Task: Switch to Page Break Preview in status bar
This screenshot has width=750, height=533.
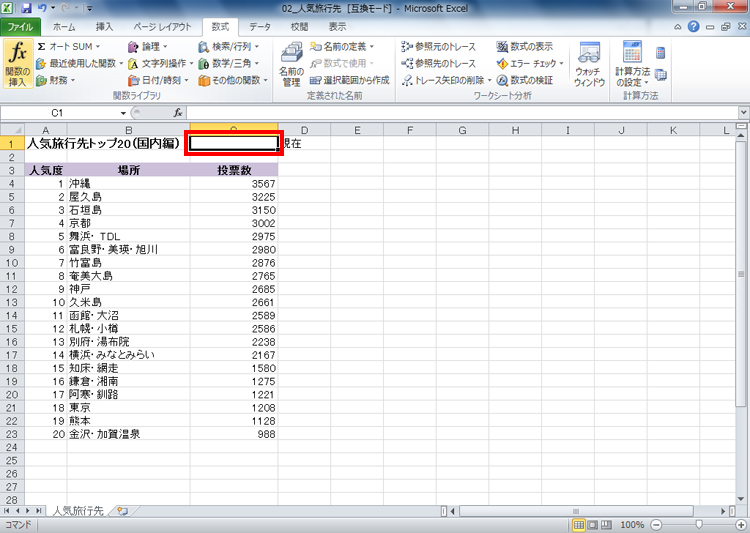Action: 607,525
